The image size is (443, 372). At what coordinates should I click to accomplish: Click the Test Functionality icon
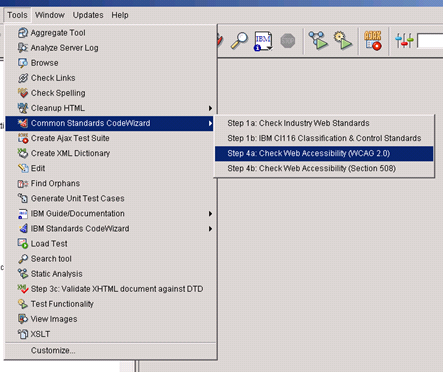(23, 304)
